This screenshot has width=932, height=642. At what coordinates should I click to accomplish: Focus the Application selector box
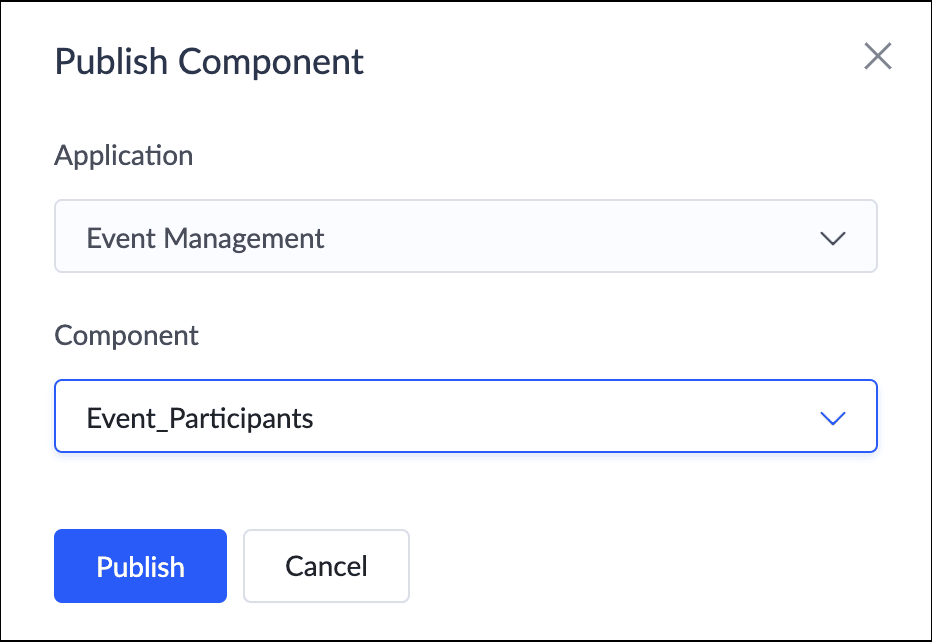pos(465,237)
